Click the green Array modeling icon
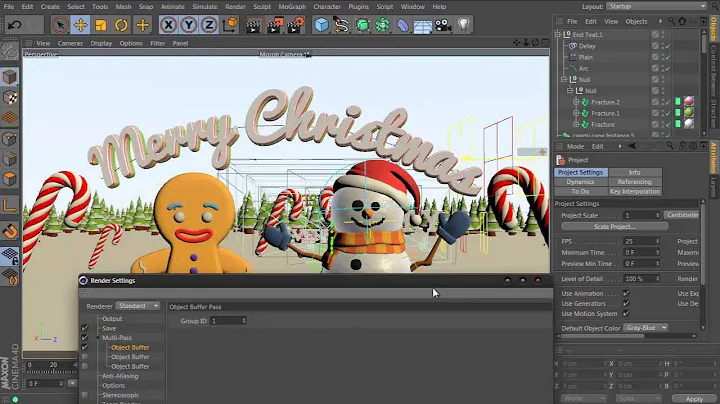Screen dimensions: 720x404 382,25
